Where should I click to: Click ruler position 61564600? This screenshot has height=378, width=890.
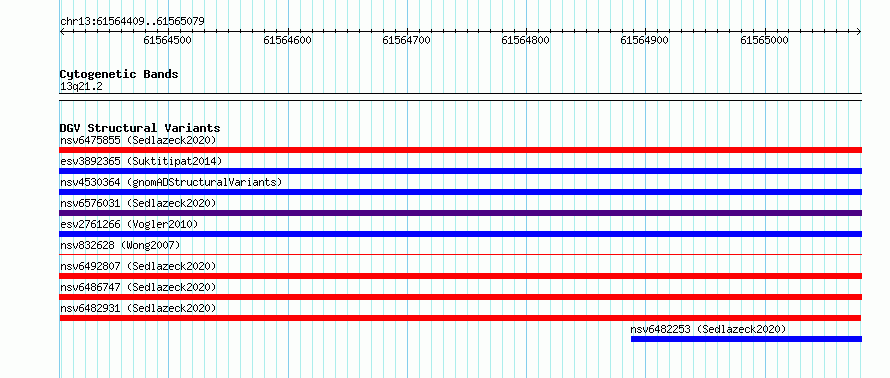click(287, 40)
